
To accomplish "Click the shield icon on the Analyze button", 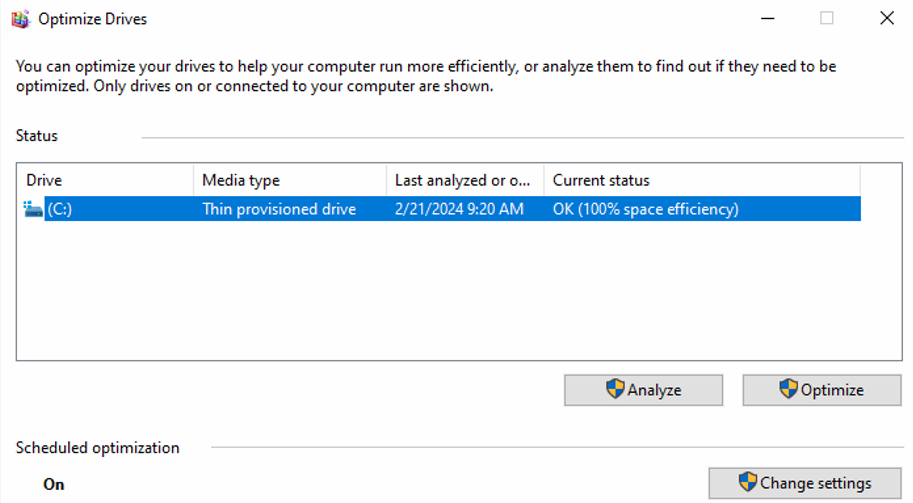I will point(615,389).
